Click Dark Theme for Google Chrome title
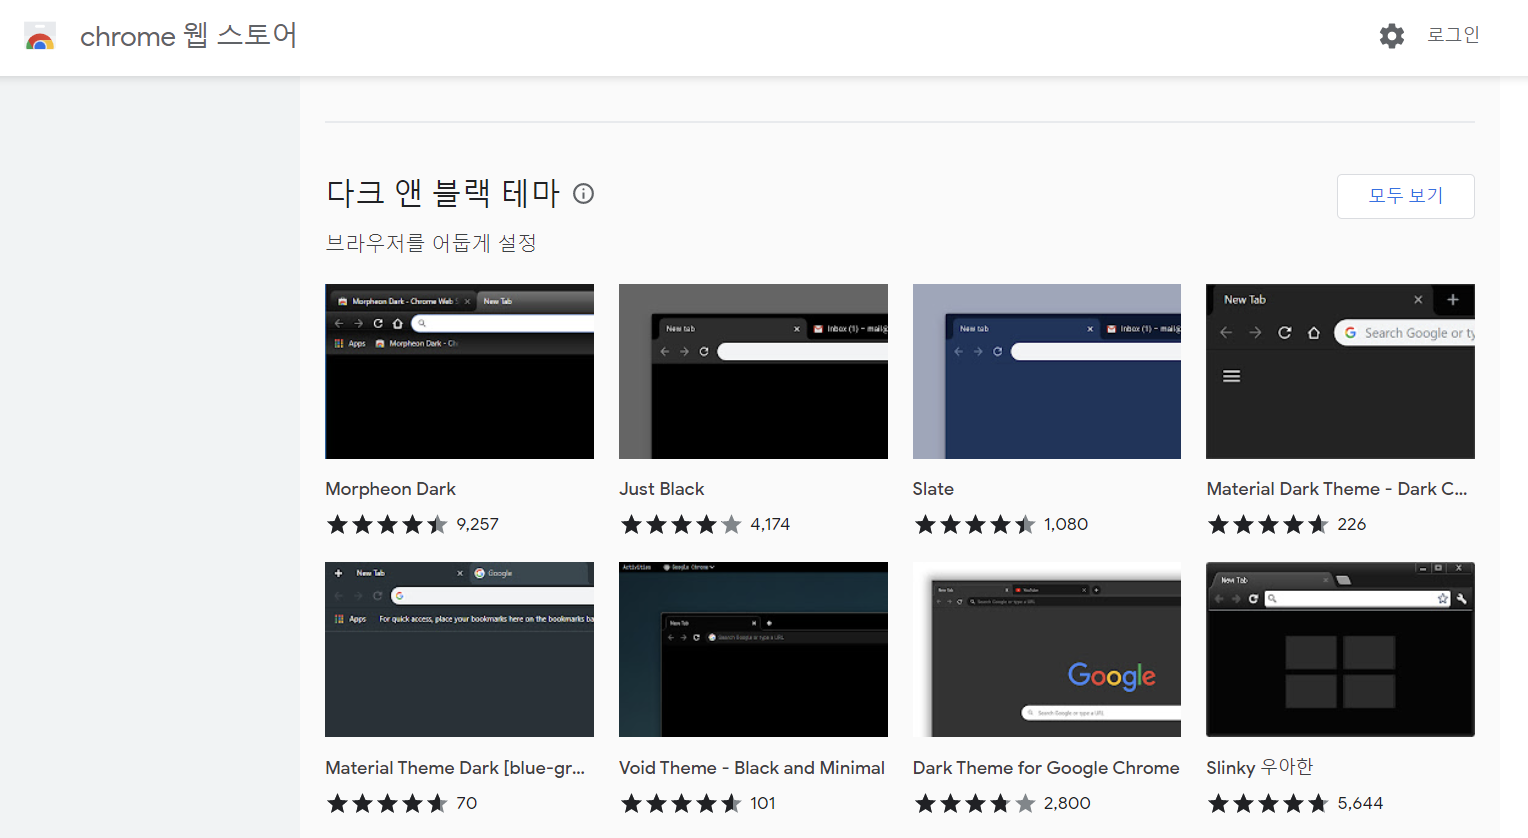This screenshot has height=838, width=1528. (1046, 768)
